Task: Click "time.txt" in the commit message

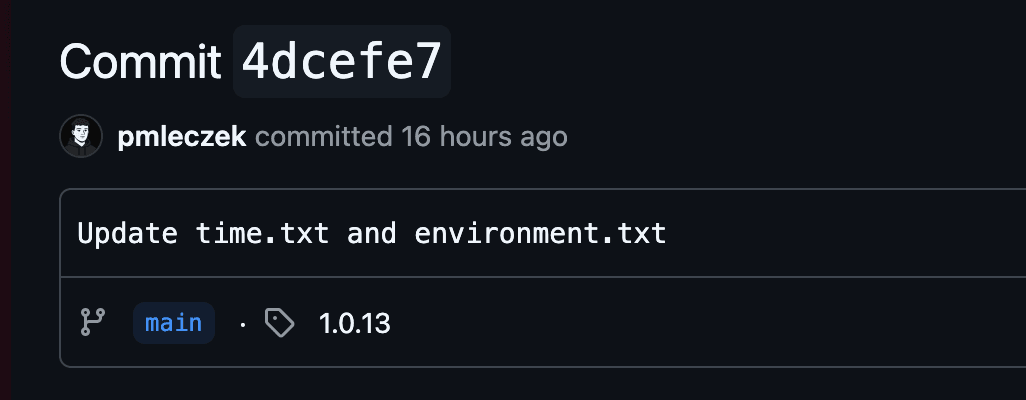Action: [261, 234]
